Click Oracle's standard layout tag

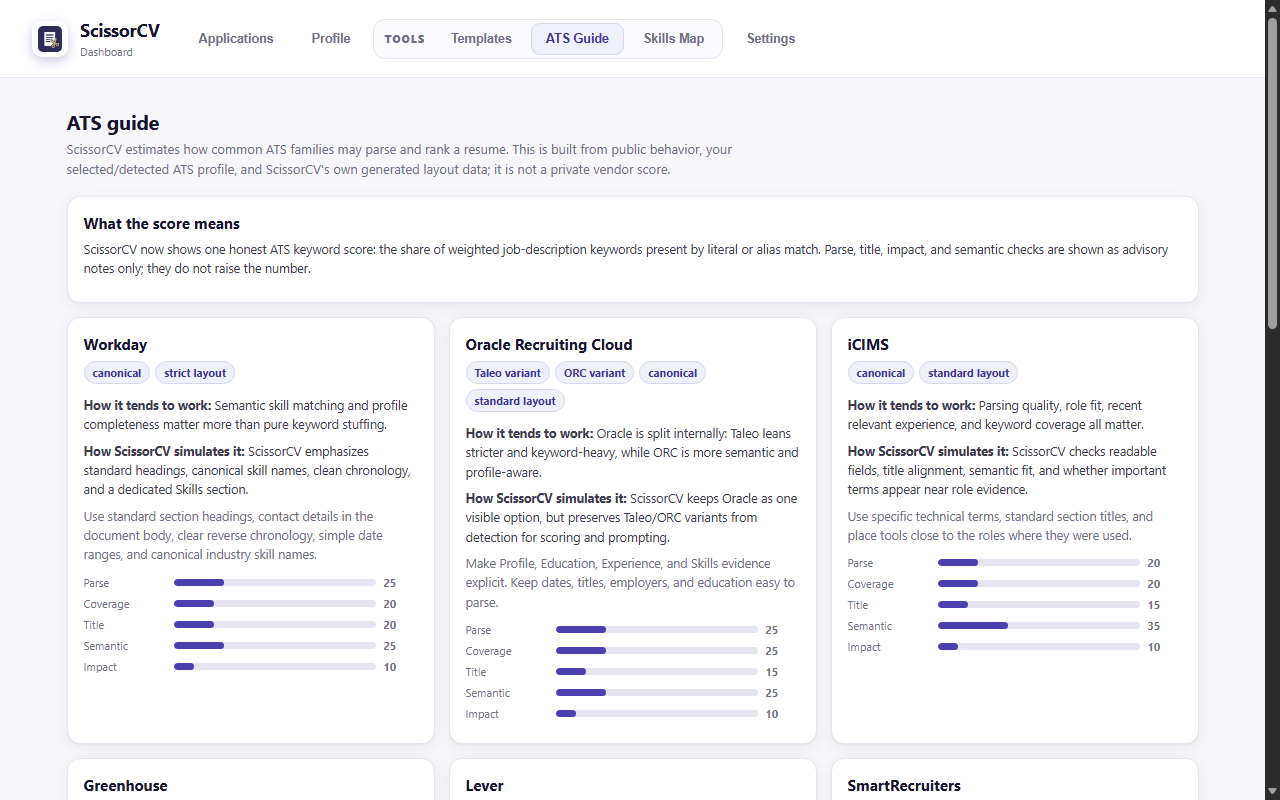515,401
